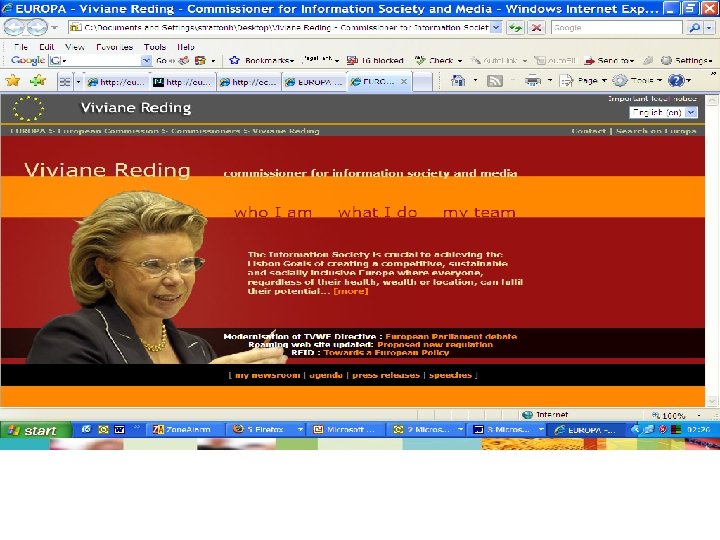Image resolution: width=720 pixels, height=540 pixels.
Task: Switch to the 'http://ec...' tab
Action: click(x=249, y=82)
